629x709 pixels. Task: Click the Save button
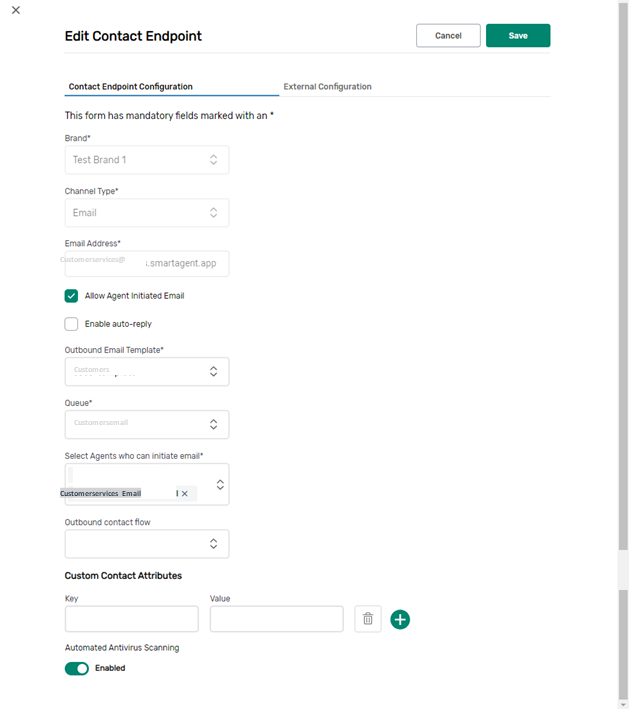coord(518,36)
